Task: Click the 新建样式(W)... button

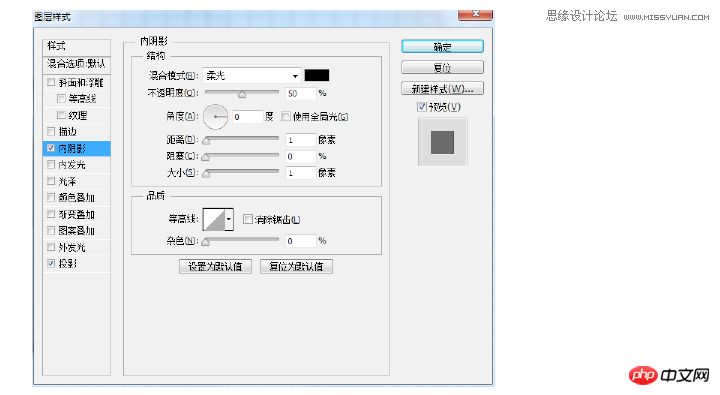Action: (x=442, y=89)
